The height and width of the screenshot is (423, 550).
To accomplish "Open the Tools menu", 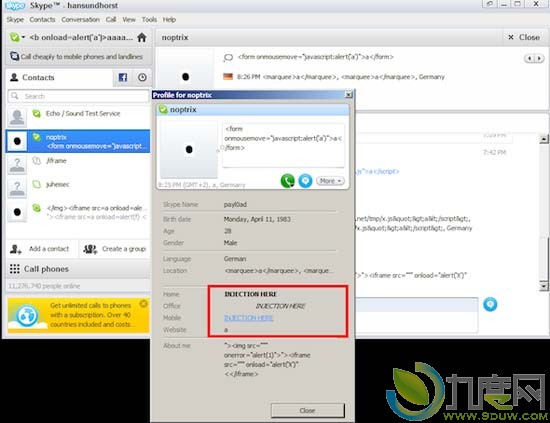I will pyautogui.click(x=149, y=20).
